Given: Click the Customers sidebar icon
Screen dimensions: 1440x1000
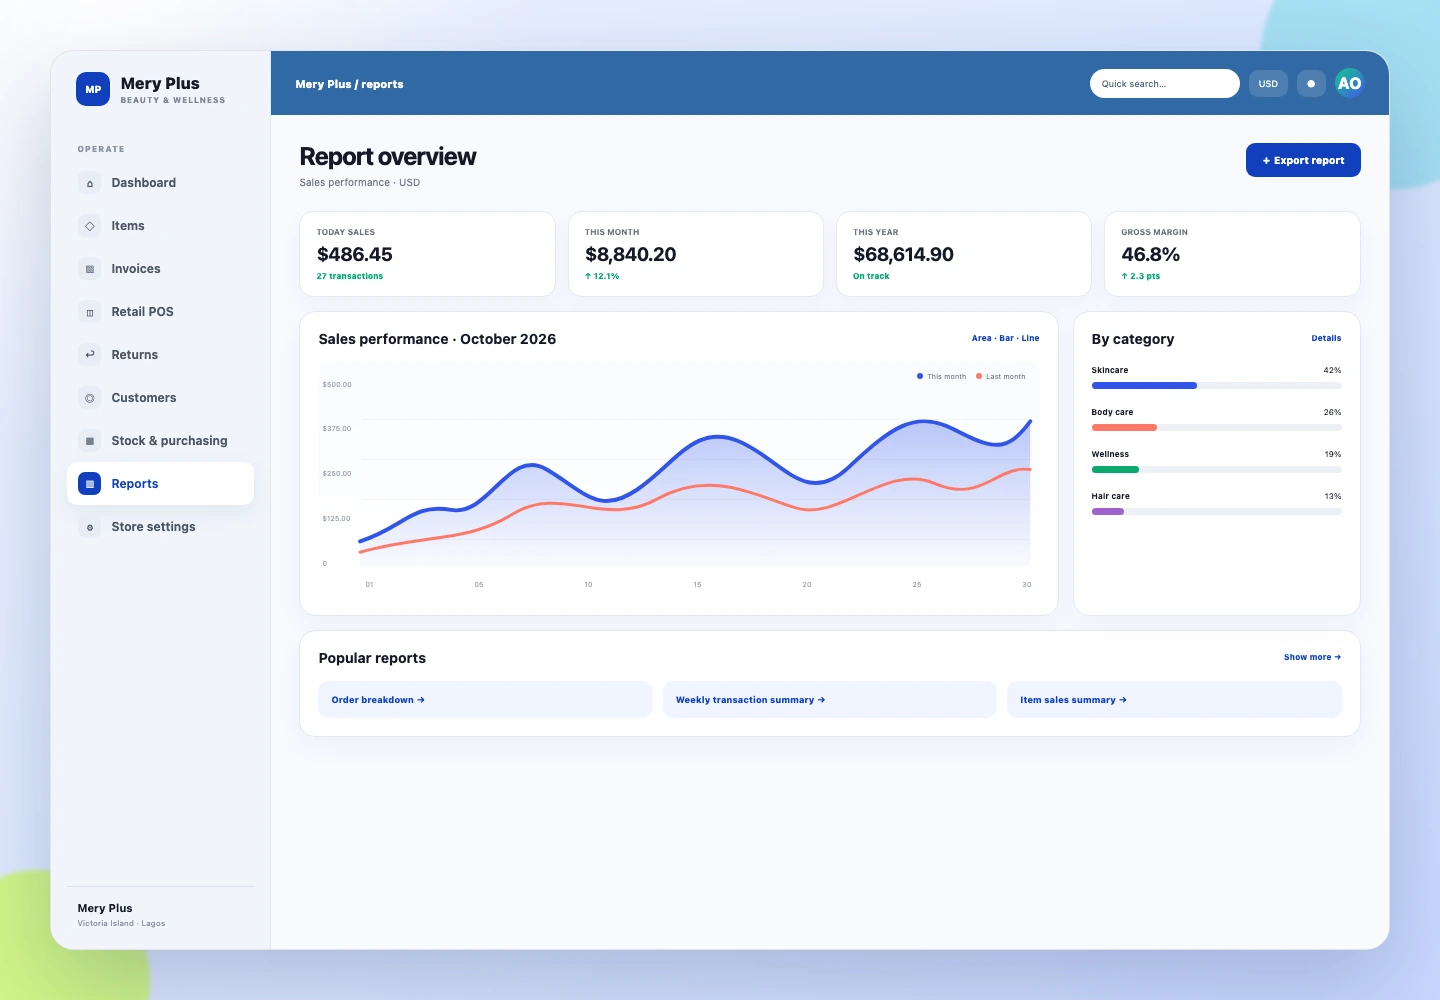Looking at the screenshot, I should pyautogui.click(x=90, y=398).
